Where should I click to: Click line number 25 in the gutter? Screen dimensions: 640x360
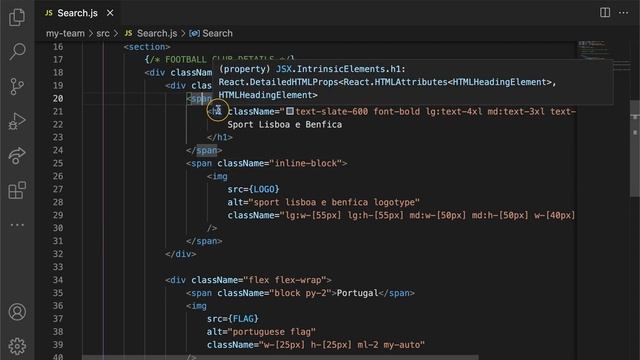tap(58, 163)
